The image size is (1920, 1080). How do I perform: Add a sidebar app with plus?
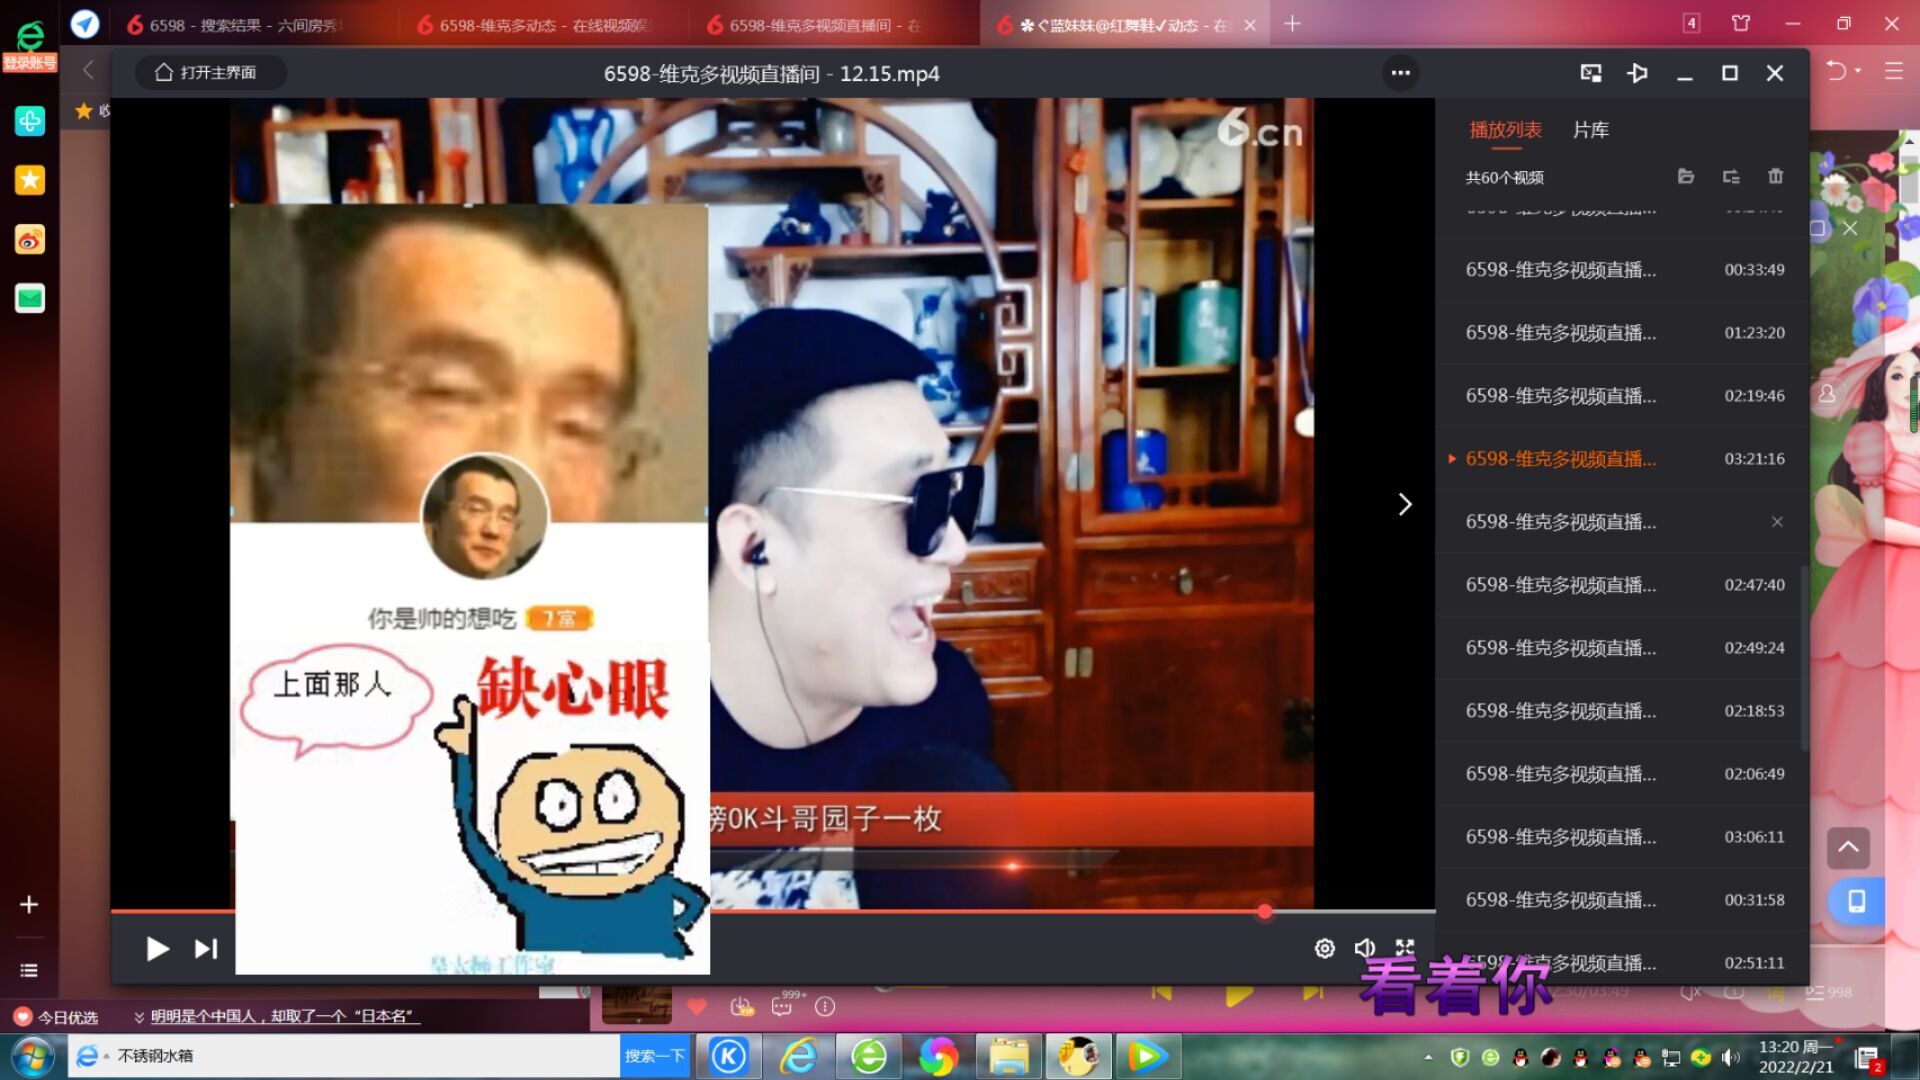(29, 904)
